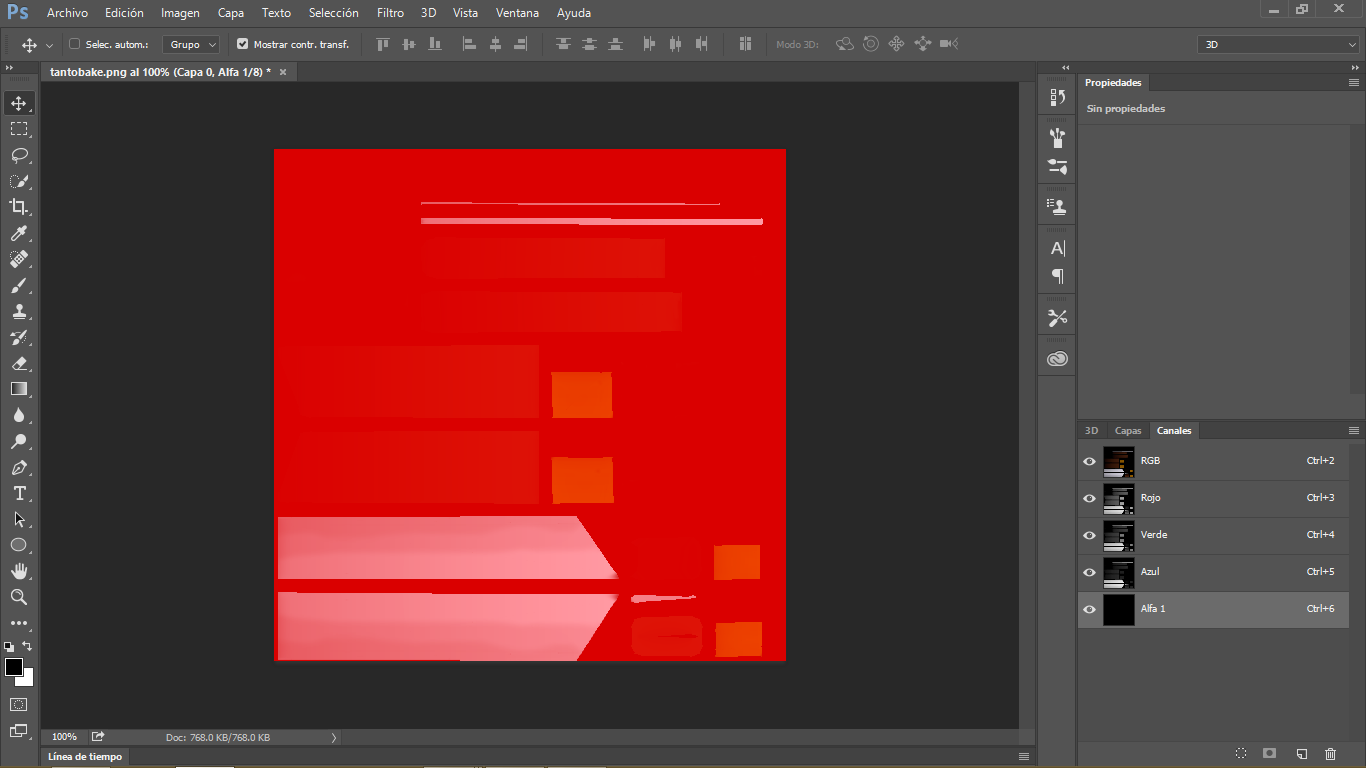Select the Pen tool
Image resolution: width=1366 pixels, height=768 pixels.
click(19, 467)
